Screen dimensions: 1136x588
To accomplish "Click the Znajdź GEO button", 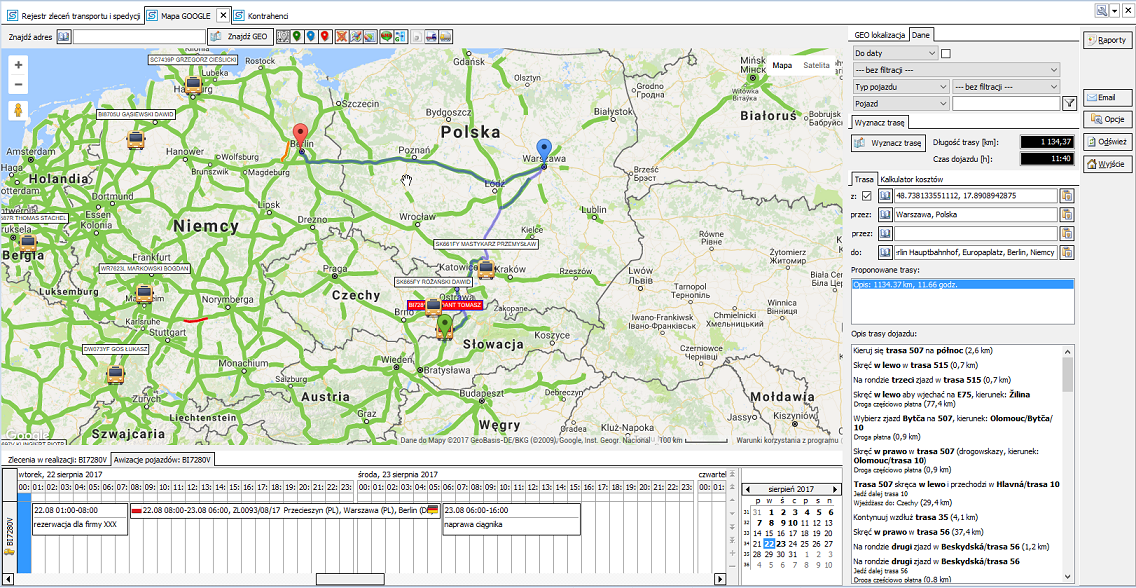I will [x=241, y=36].
